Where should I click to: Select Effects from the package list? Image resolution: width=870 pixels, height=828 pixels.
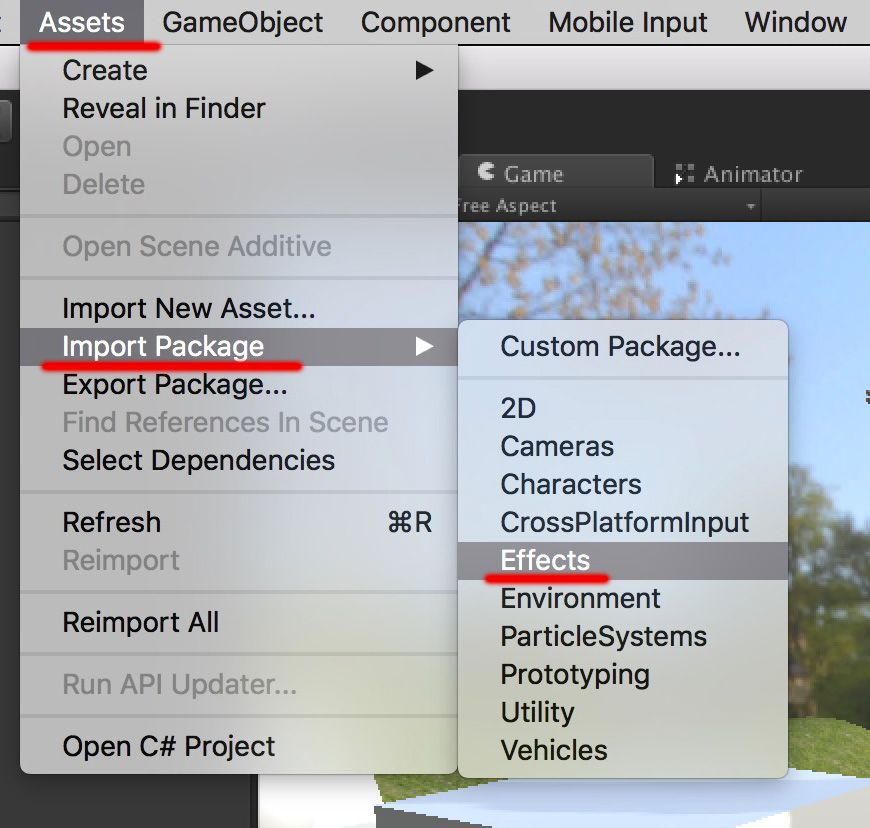click(x=623, y=561)
